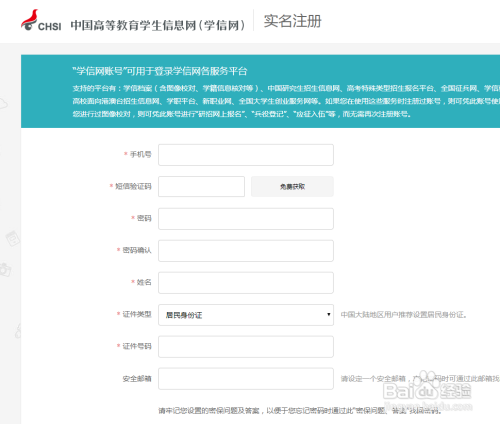Click the CHSI bird logo
The image size is (500, 424).
41,21
